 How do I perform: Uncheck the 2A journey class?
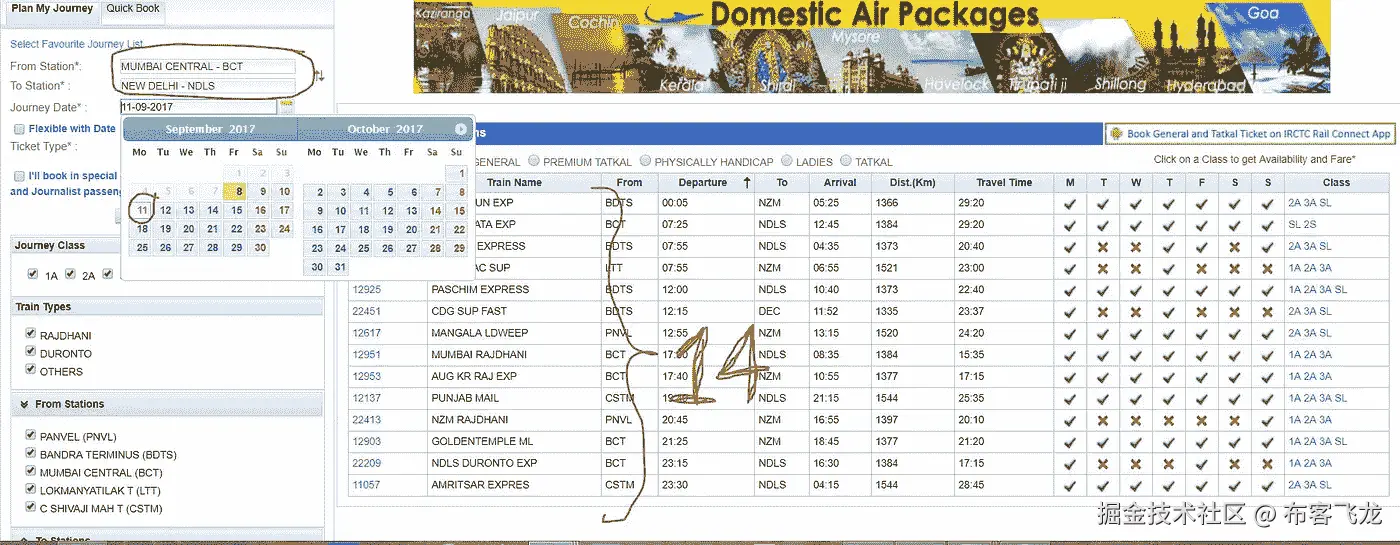(x=71, y=274)
